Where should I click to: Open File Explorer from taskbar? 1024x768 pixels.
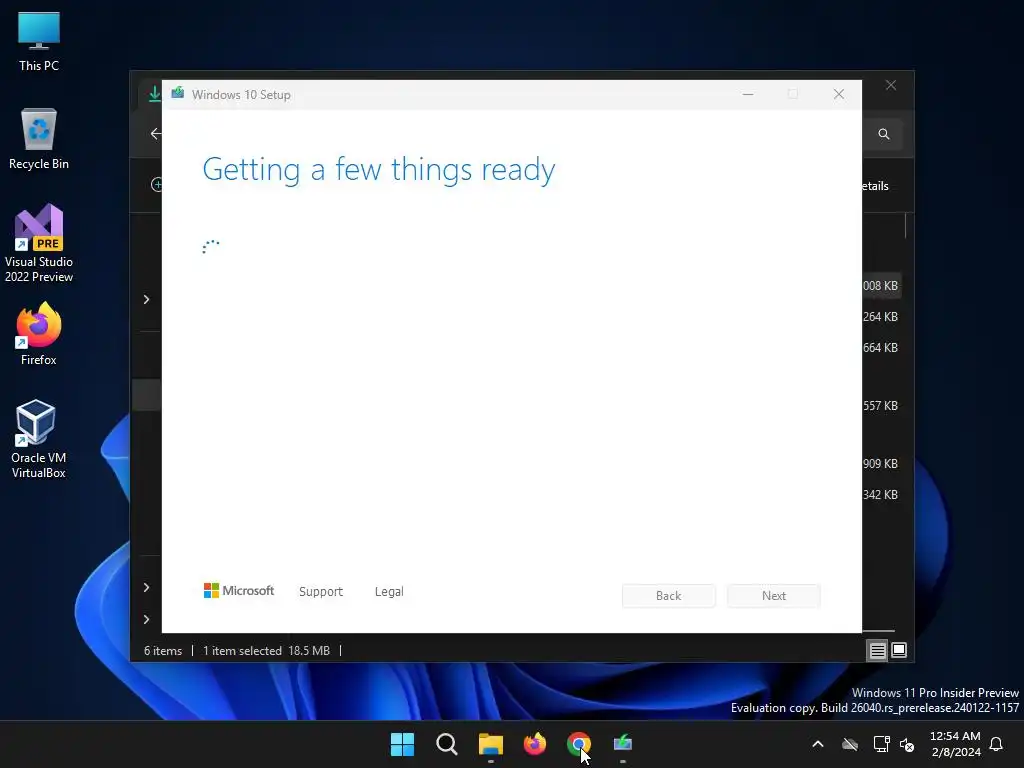pyautogui.click(x=490, y=744)
